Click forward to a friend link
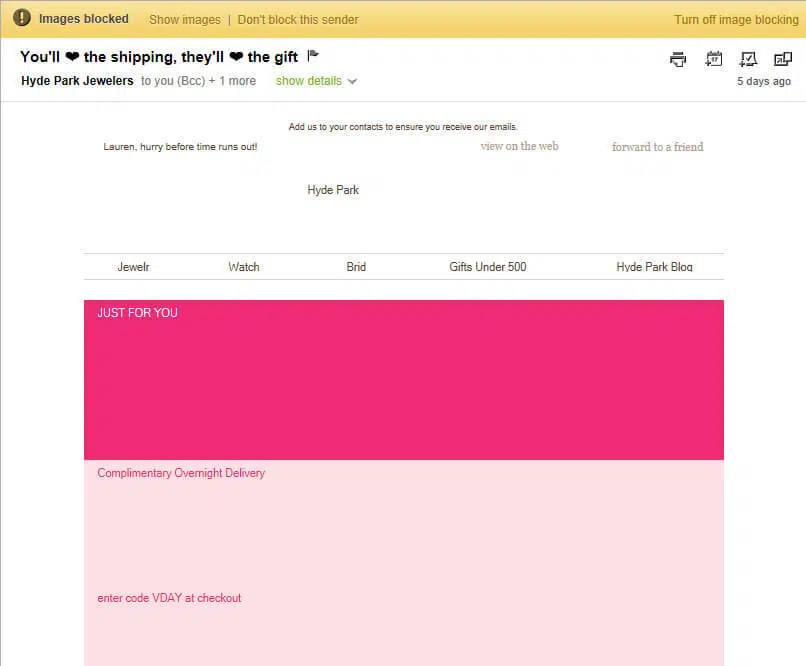 click(x=657, y=147)
